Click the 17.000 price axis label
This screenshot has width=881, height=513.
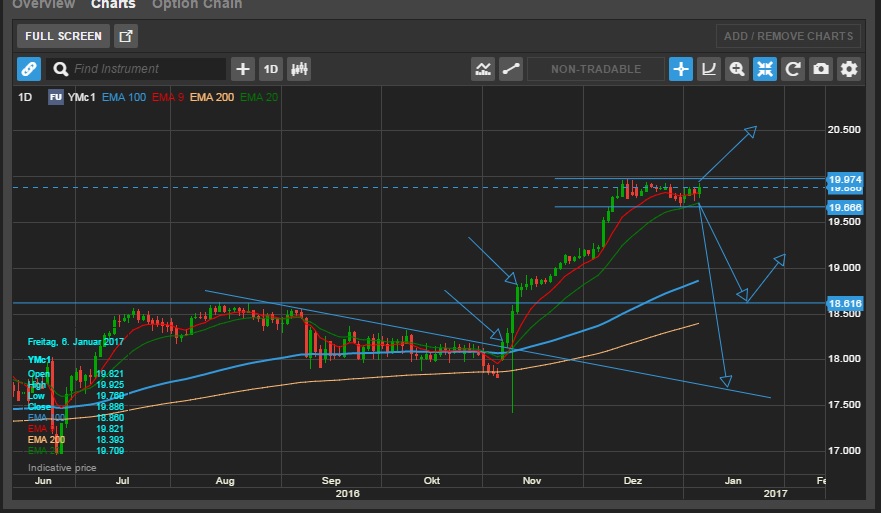(x=844, y=451)
